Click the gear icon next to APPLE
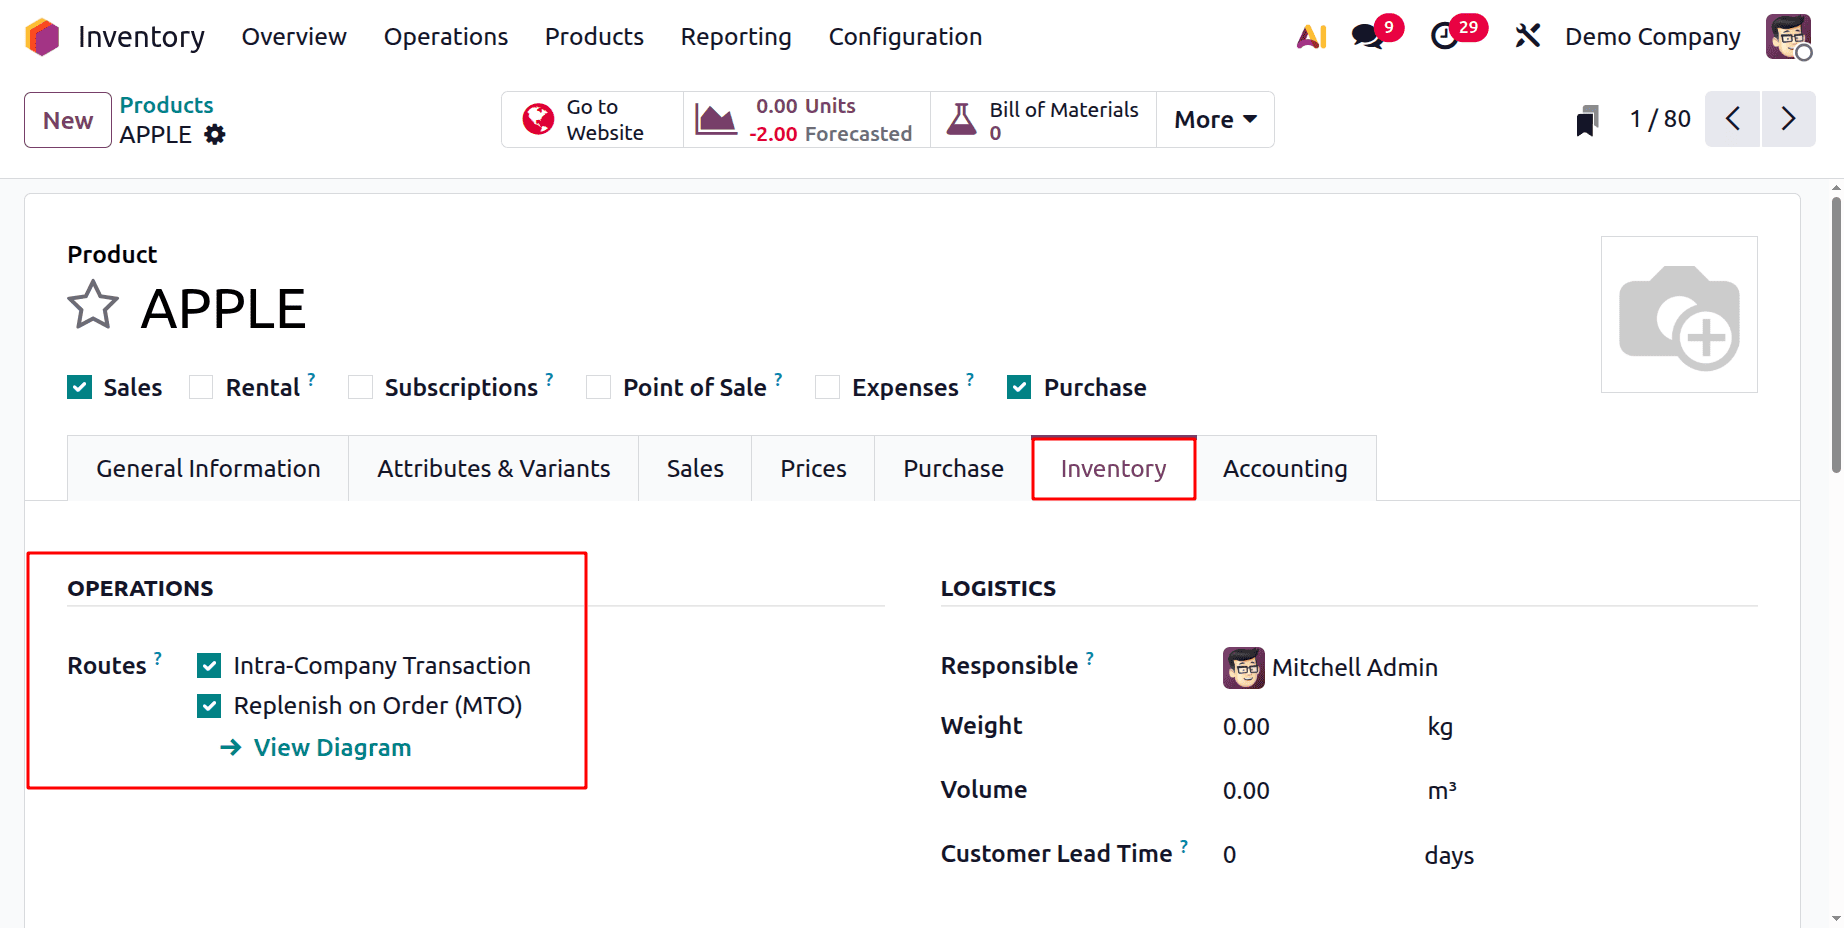The image size is (1844, 928). tap(216, 134)
